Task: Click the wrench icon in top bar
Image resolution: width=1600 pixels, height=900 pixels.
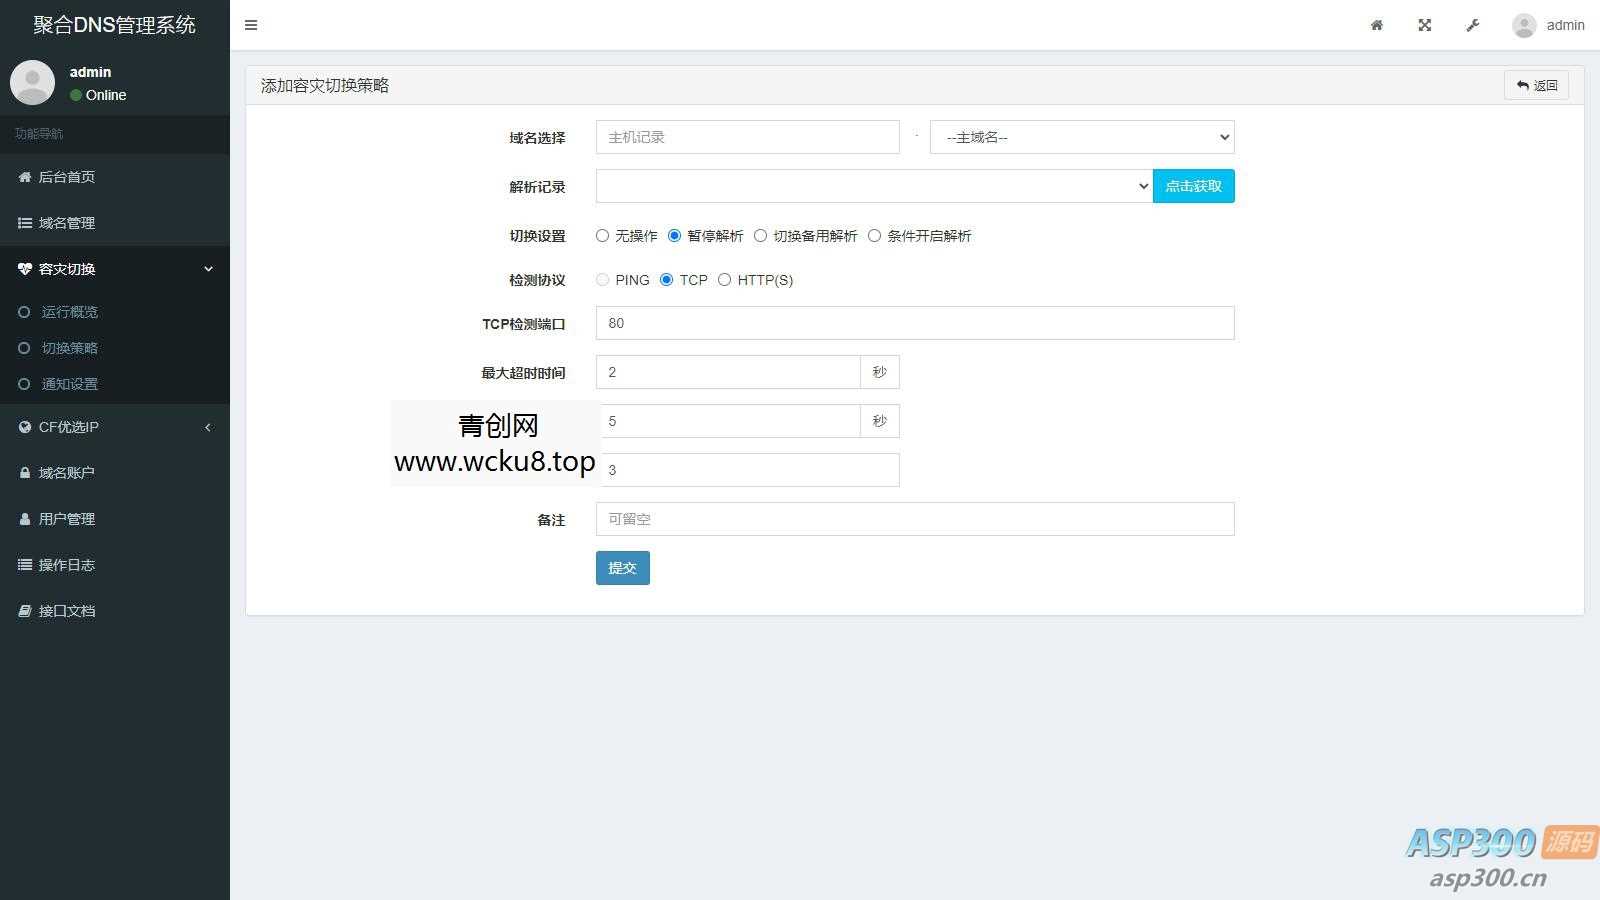Action: pyautogui.click(x=1472, y=25)
